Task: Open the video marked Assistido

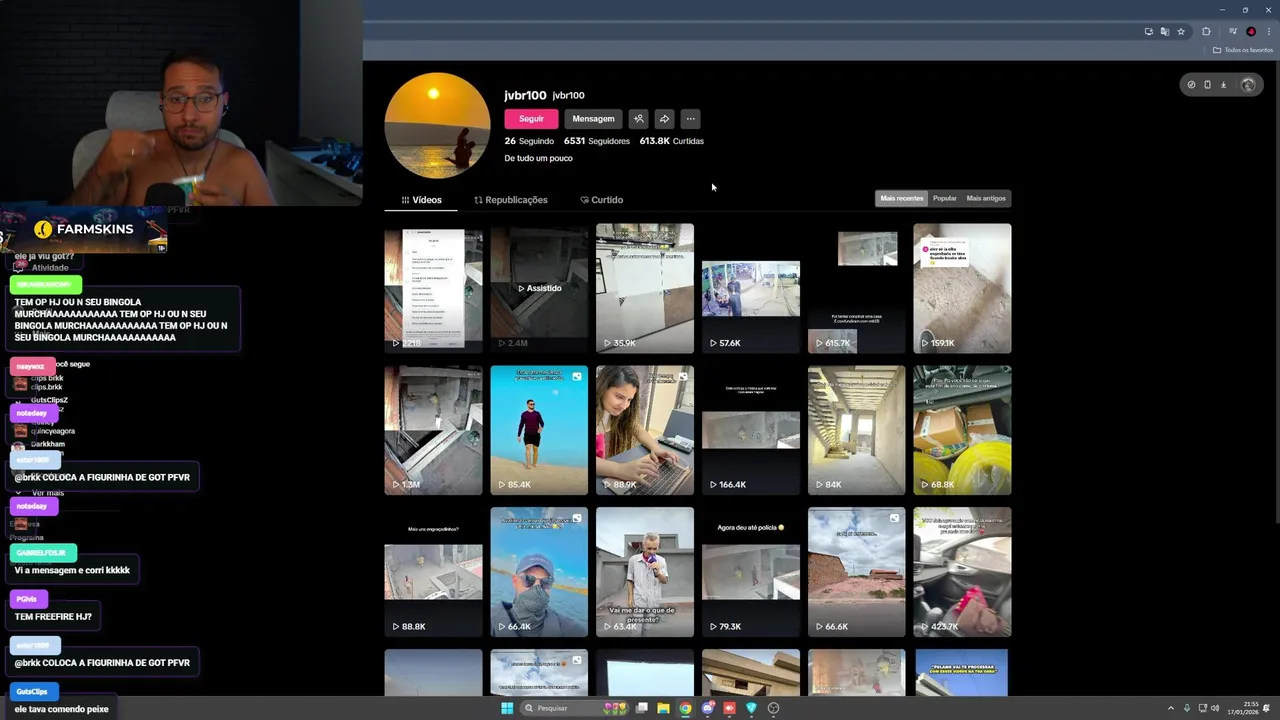Action: coord(539,288)
